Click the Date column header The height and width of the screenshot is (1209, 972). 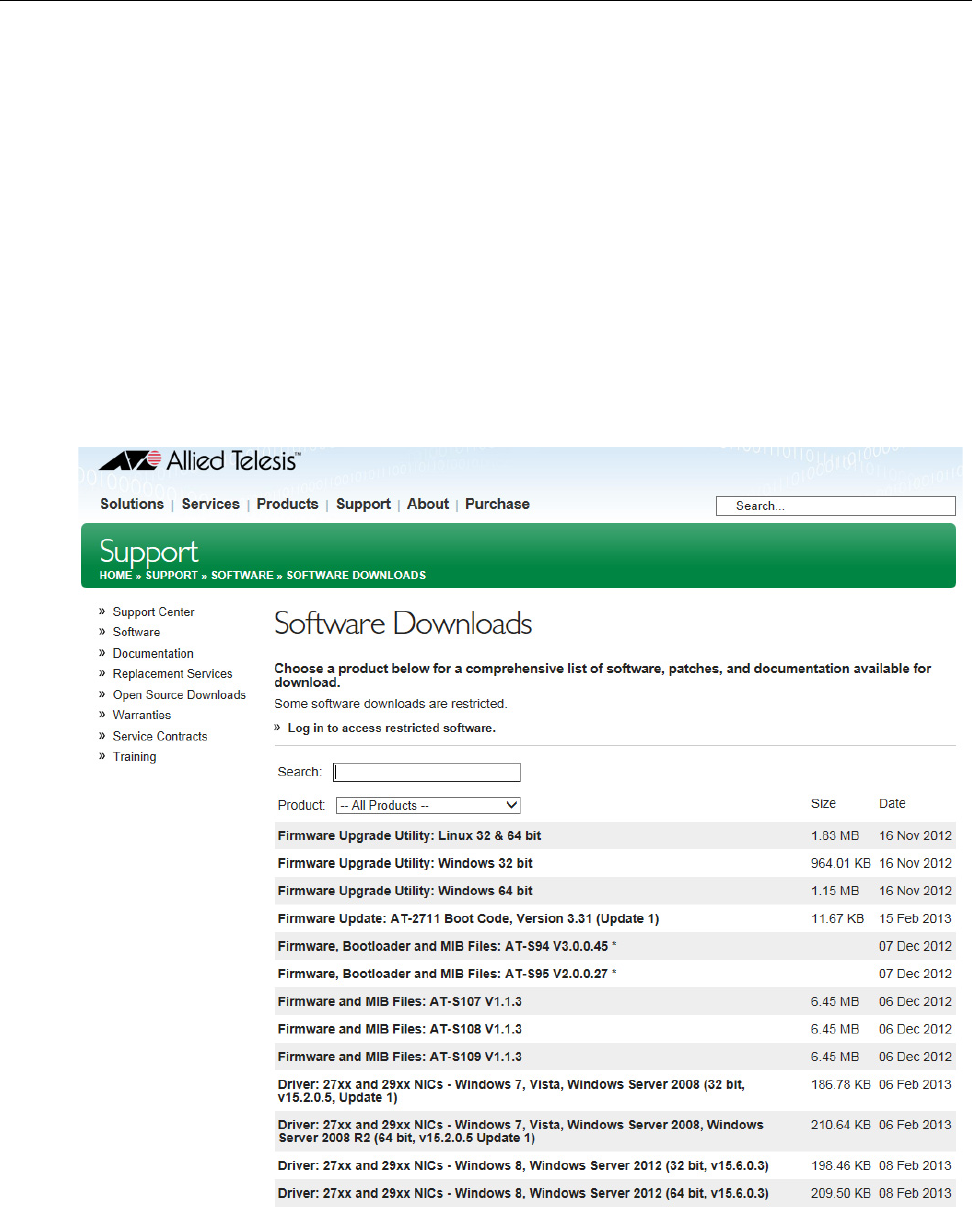pos(892,803)
